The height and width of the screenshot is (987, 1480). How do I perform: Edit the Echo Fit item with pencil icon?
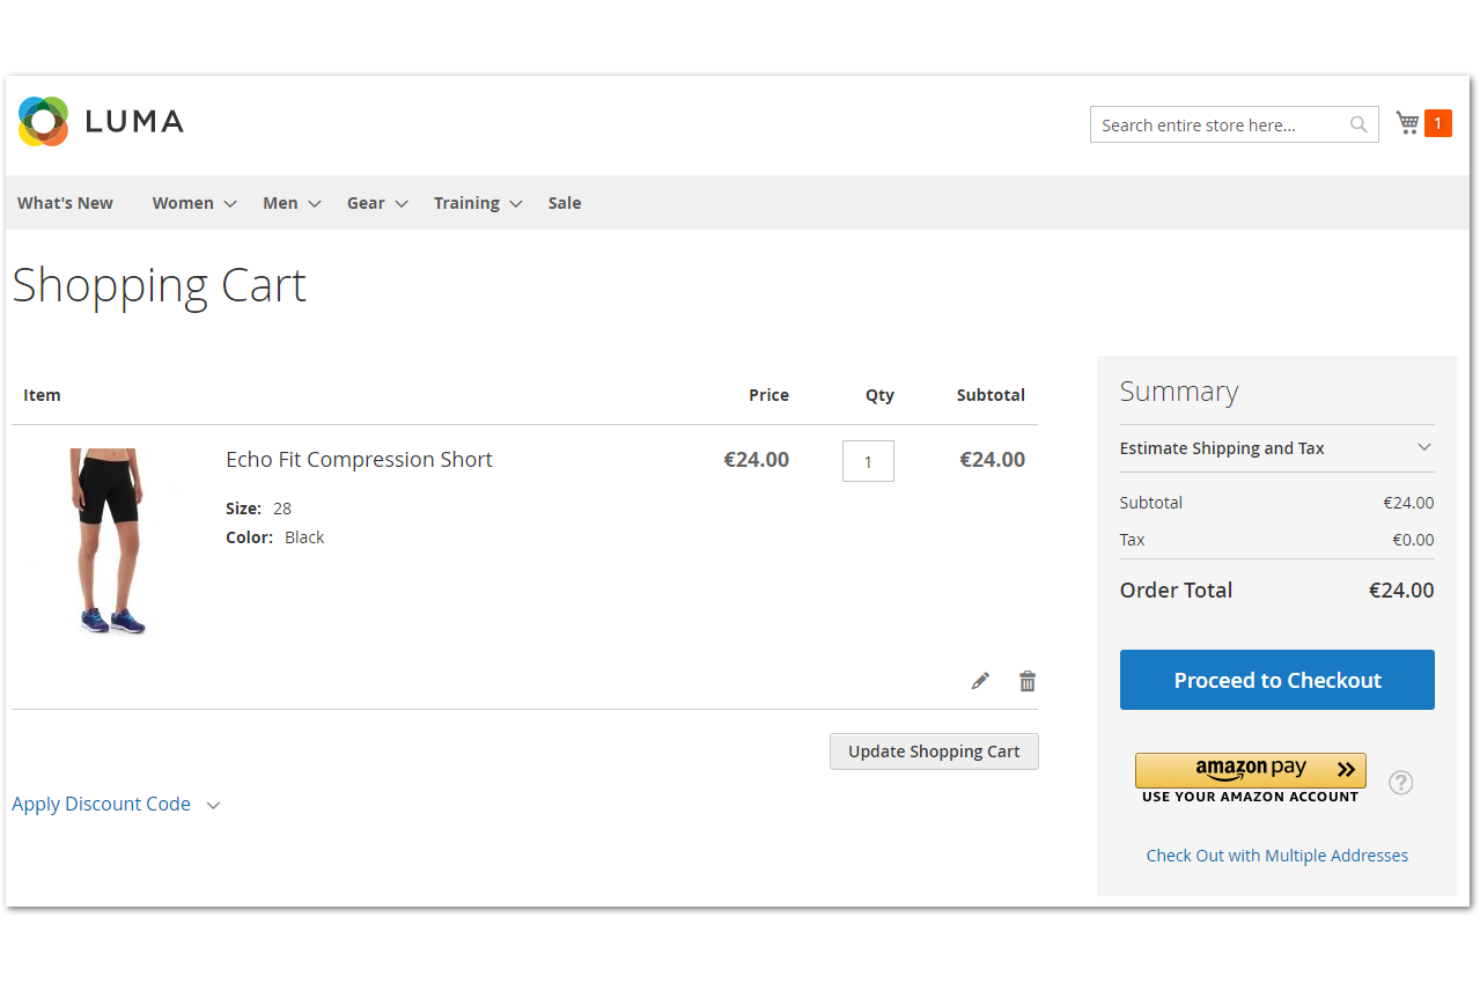979,680
